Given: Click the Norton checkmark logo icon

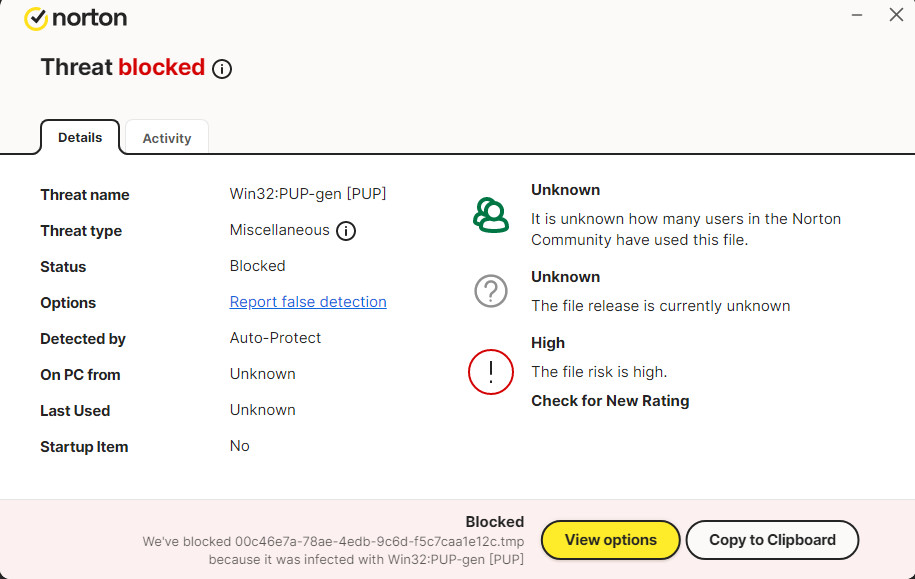Looking at the screenshot, I should point(36,19).
